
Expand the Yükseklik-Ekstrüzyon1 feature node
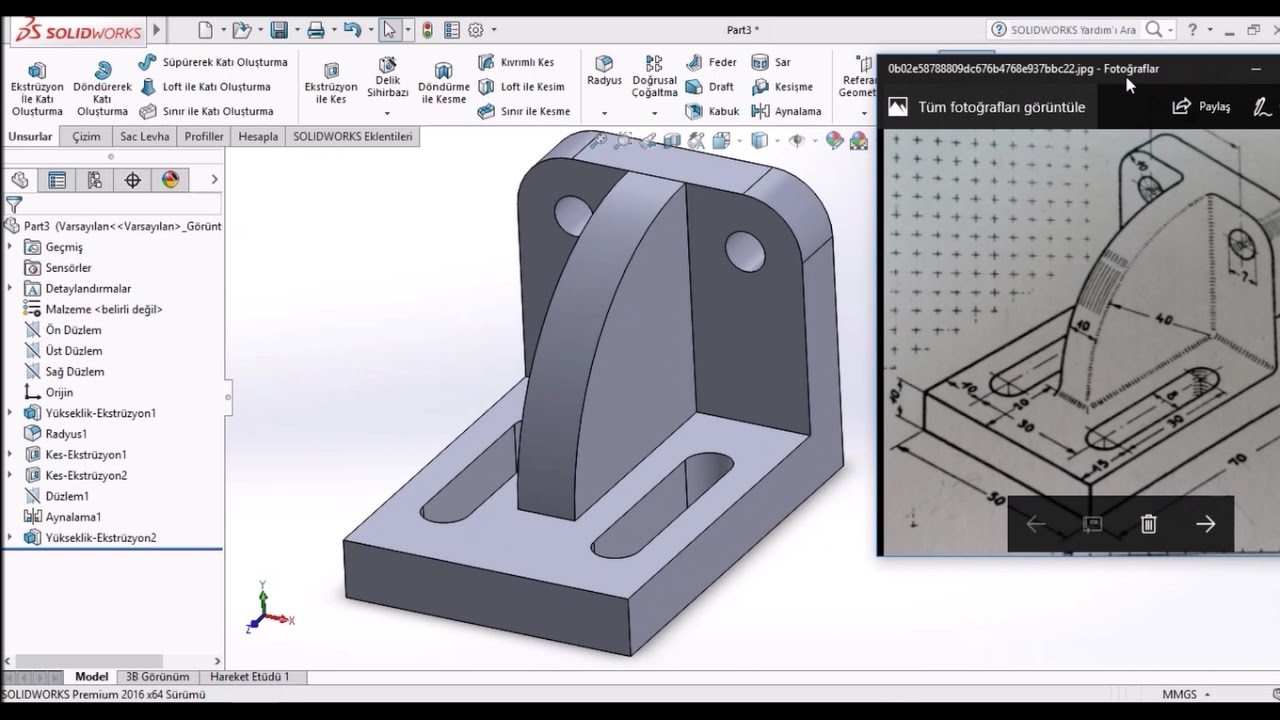click(10, 413)
